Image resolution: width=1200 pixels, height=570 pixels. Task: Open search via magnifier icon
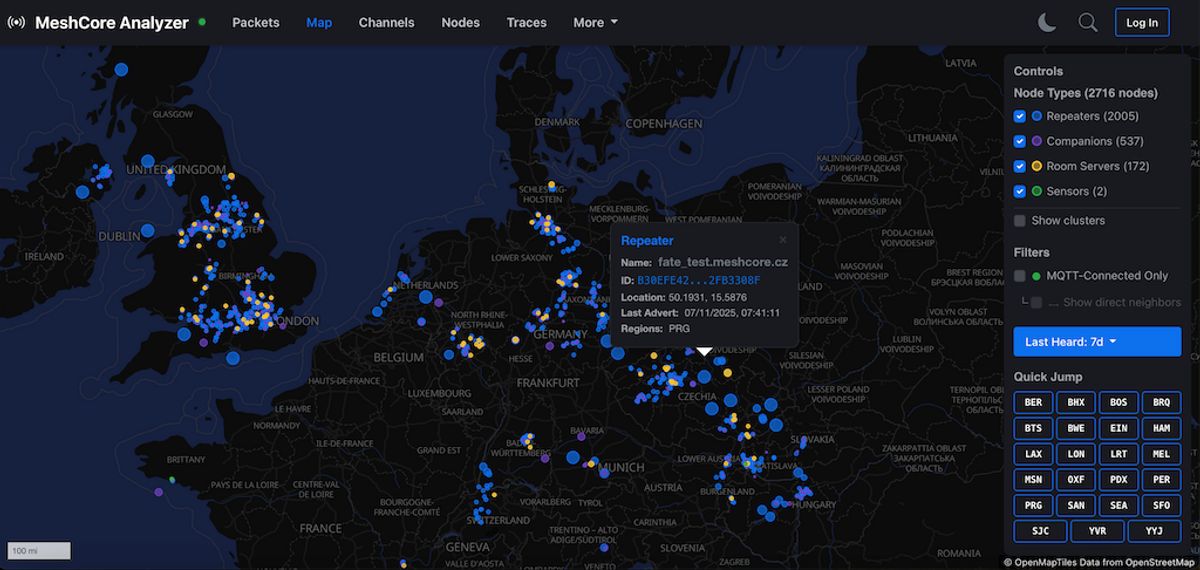1088,22
